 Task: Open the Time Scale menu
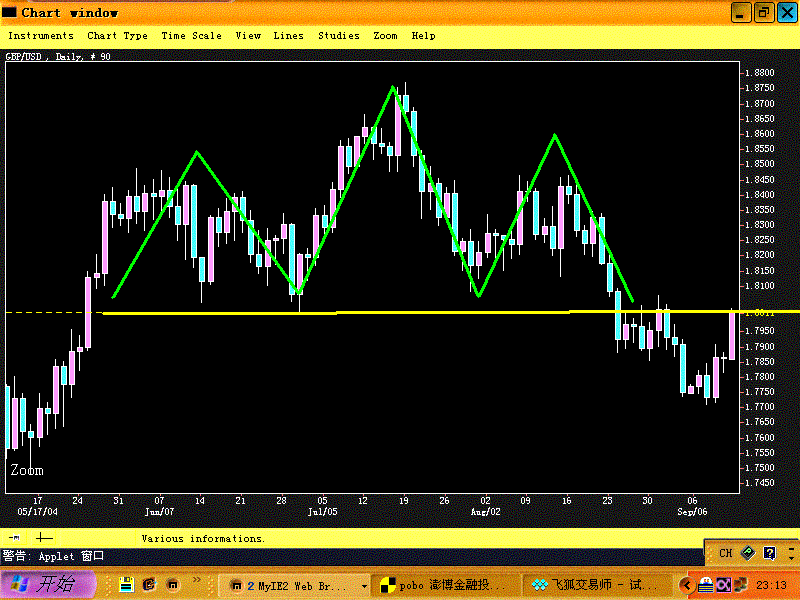[191, 36]
